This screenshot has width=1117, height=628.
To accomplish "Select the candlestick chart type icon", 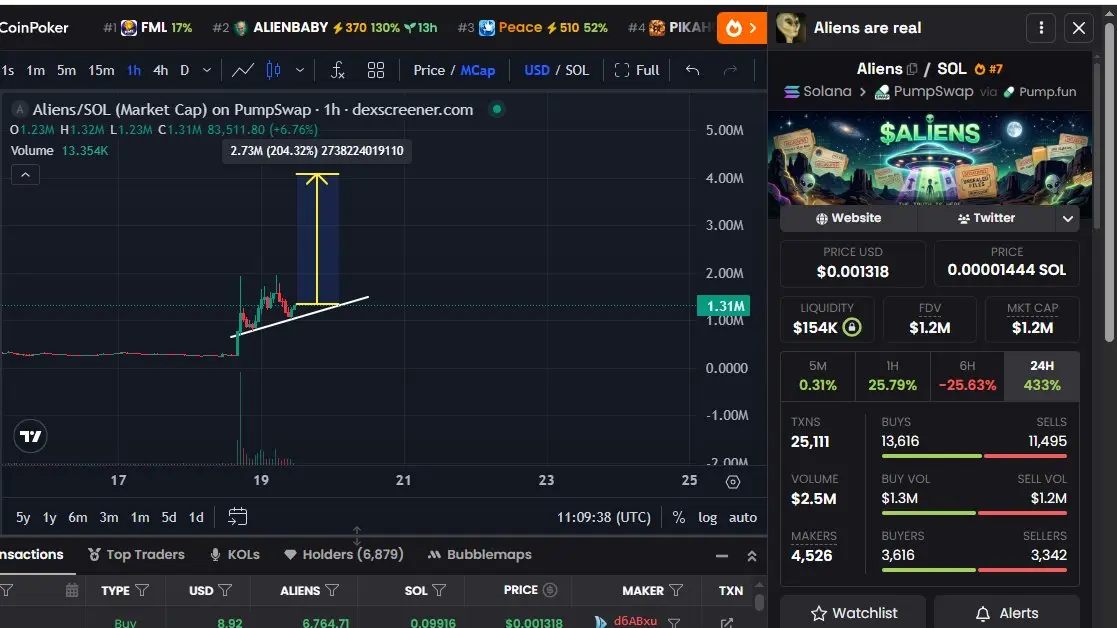I will tap(274, 70).
